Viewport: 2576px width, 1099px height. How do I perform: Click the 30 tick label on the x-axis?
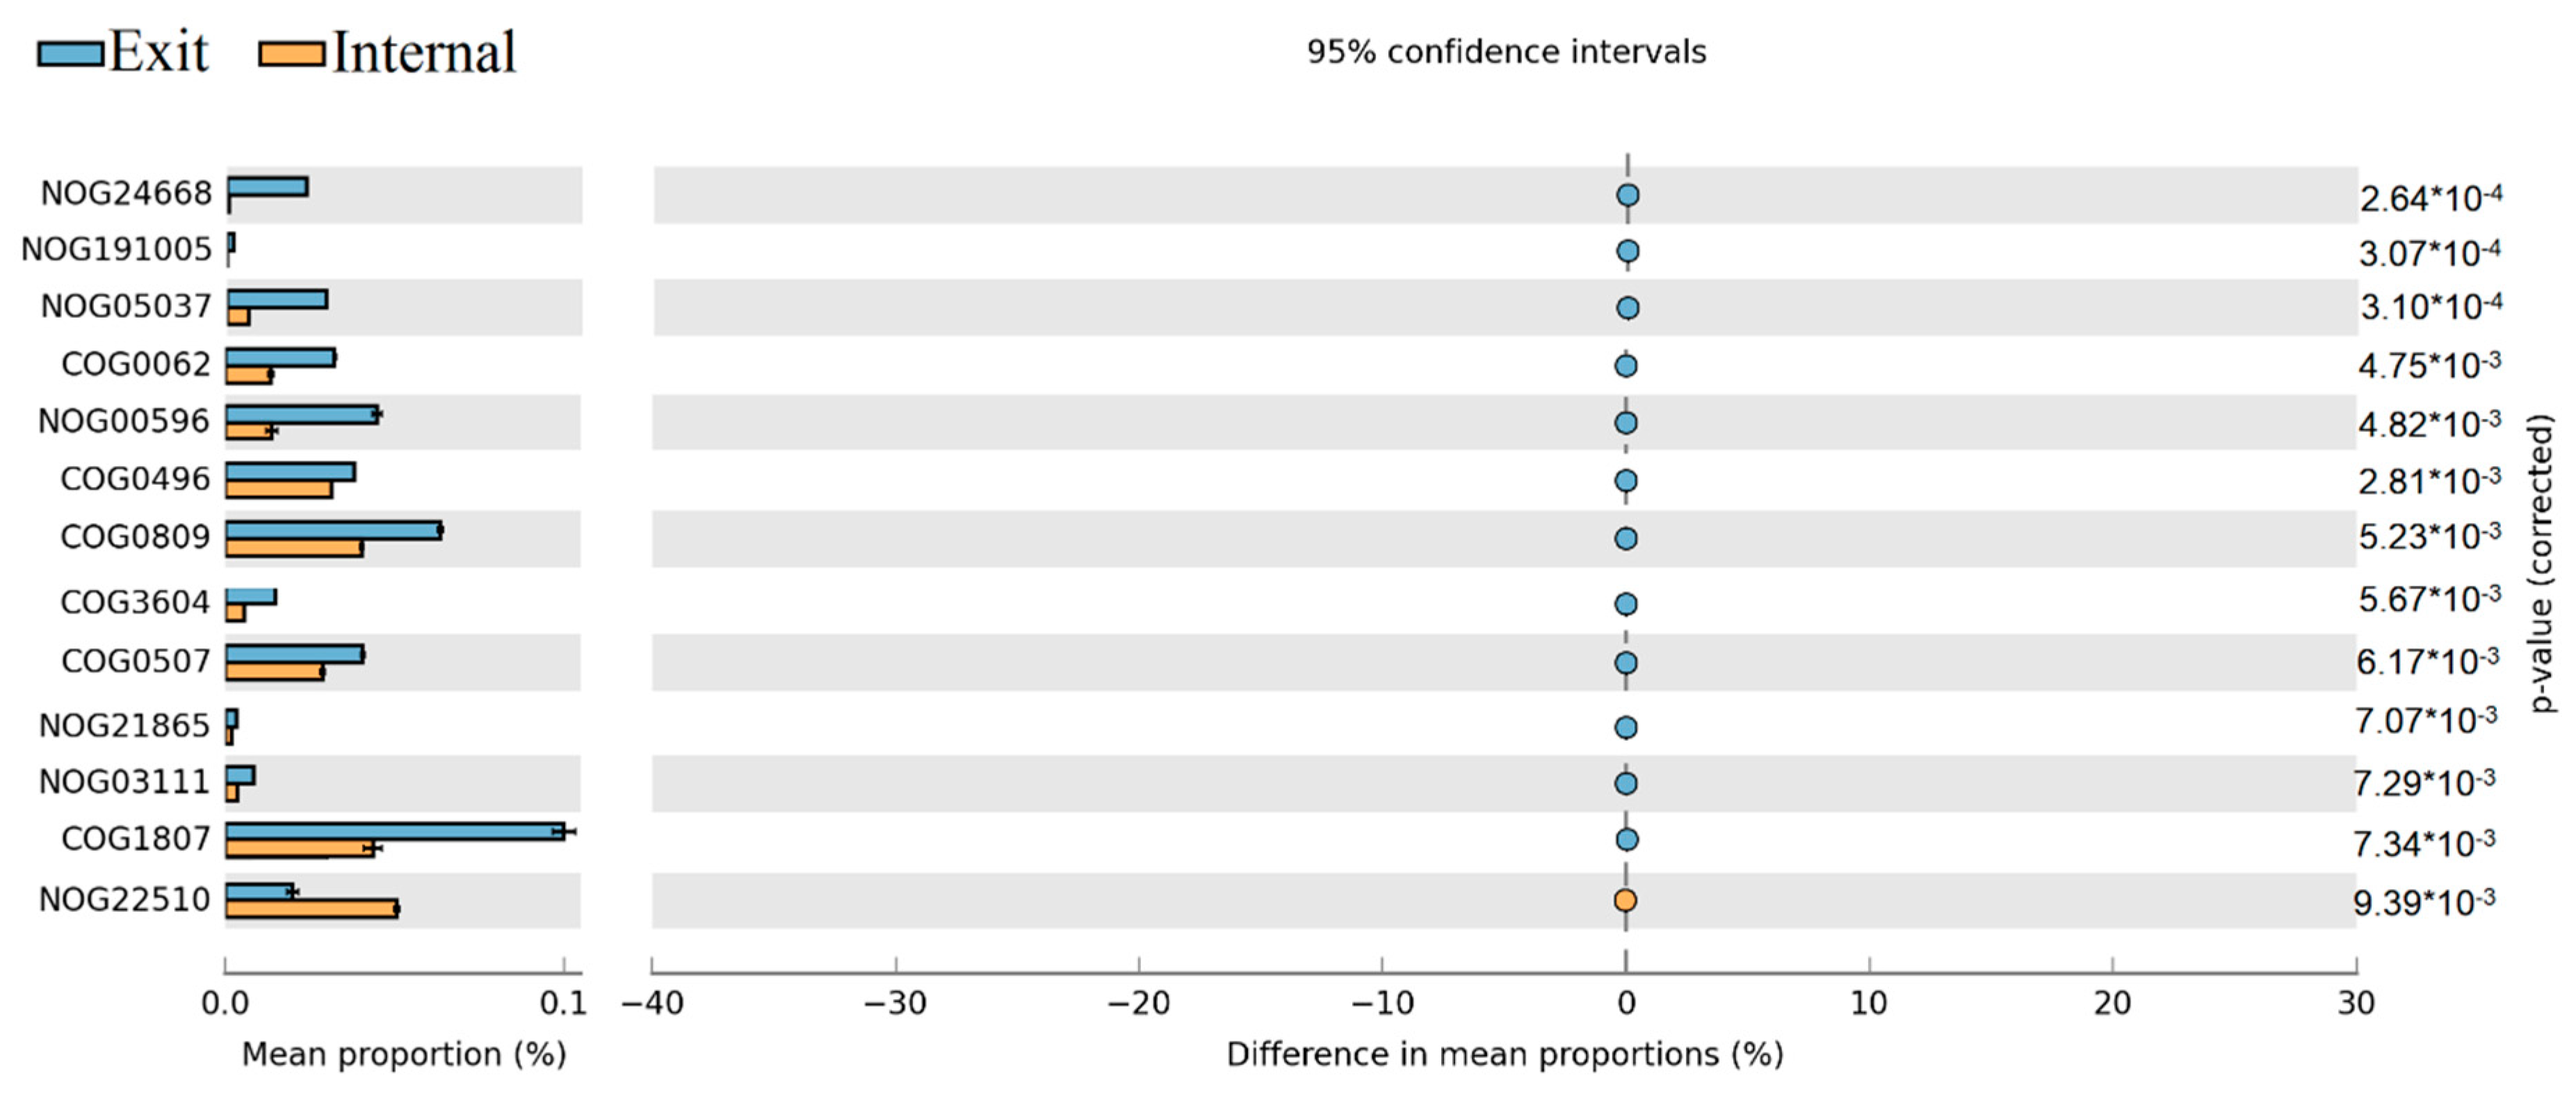click(2356, 1003)
